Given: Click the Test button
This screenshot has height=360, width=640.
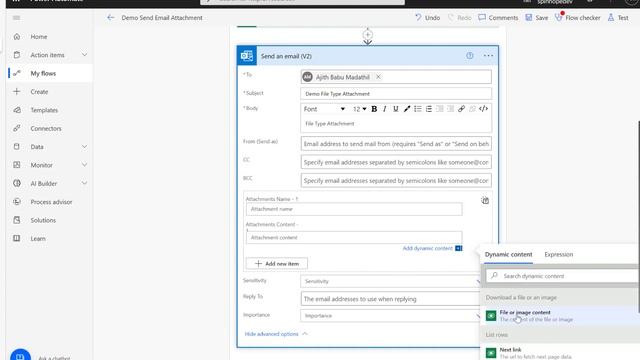Looking at the screenshot, I should [618, 18].
